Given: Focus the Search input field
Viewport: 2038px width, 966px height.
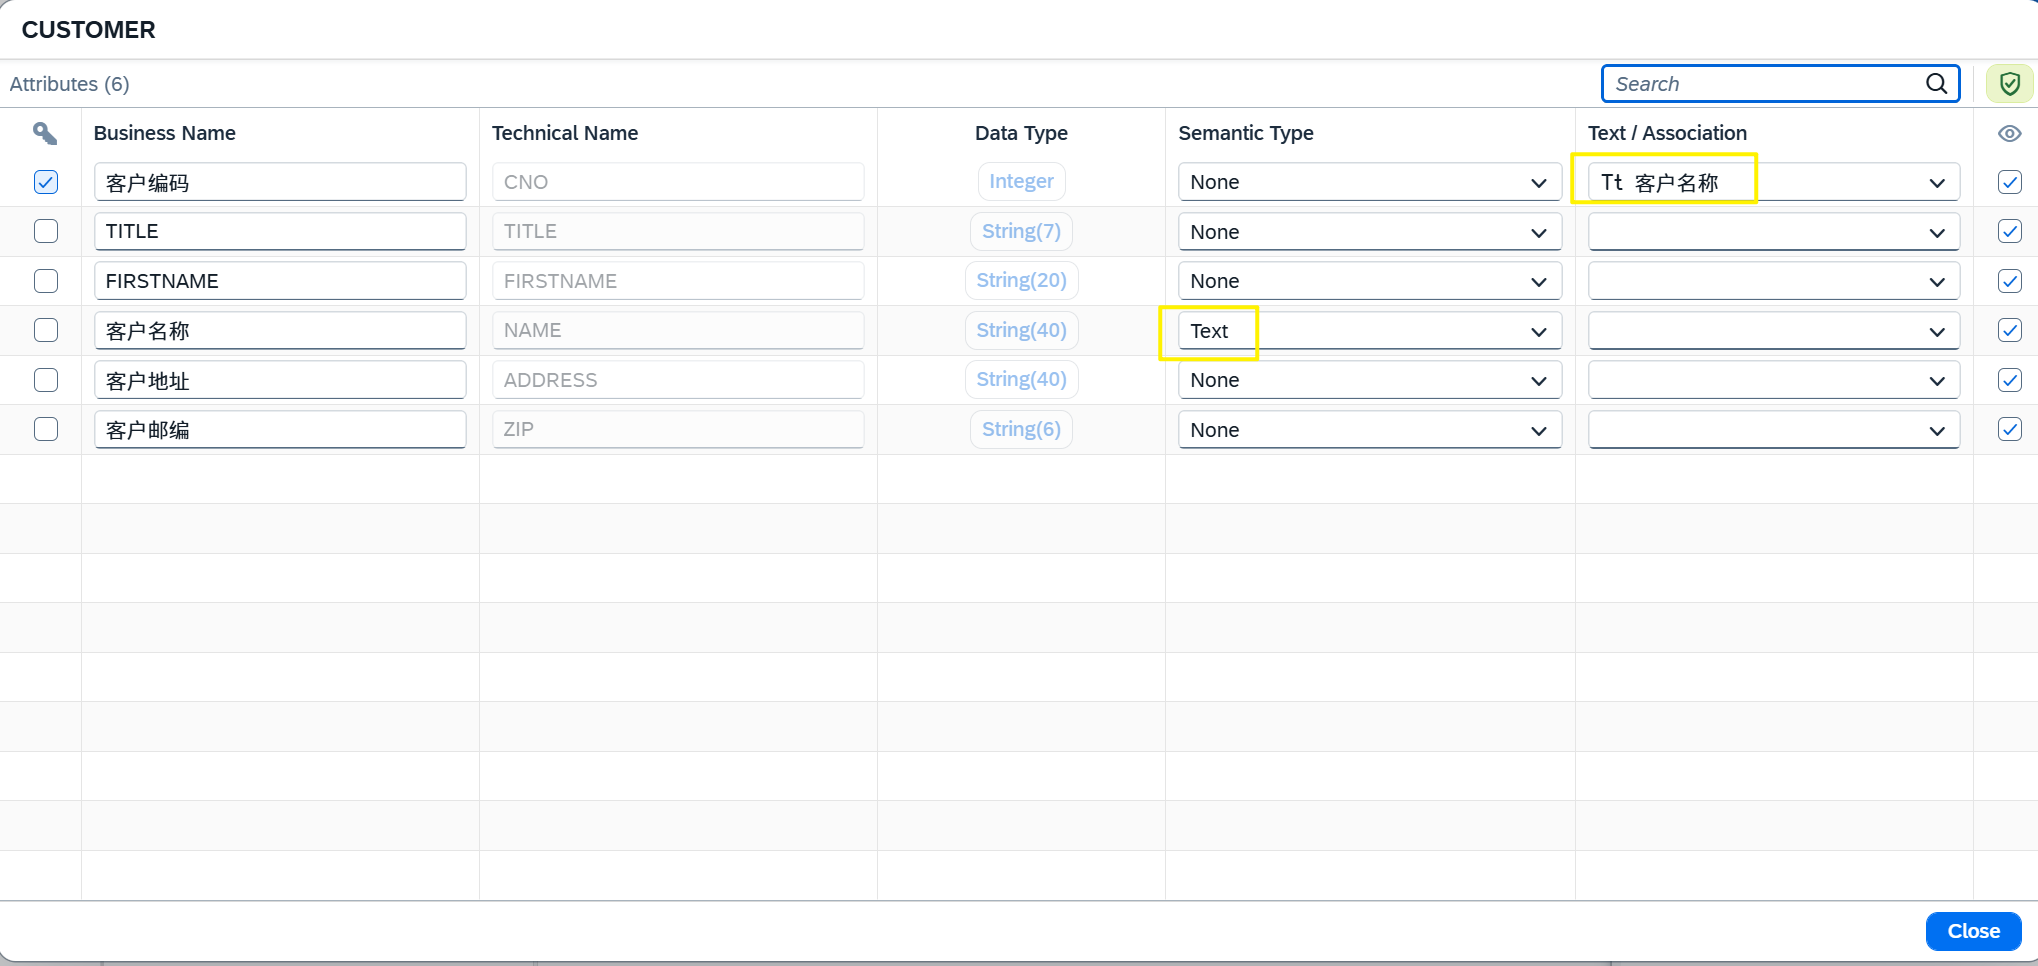Looking at the screenshot, I should (1765, 84).
